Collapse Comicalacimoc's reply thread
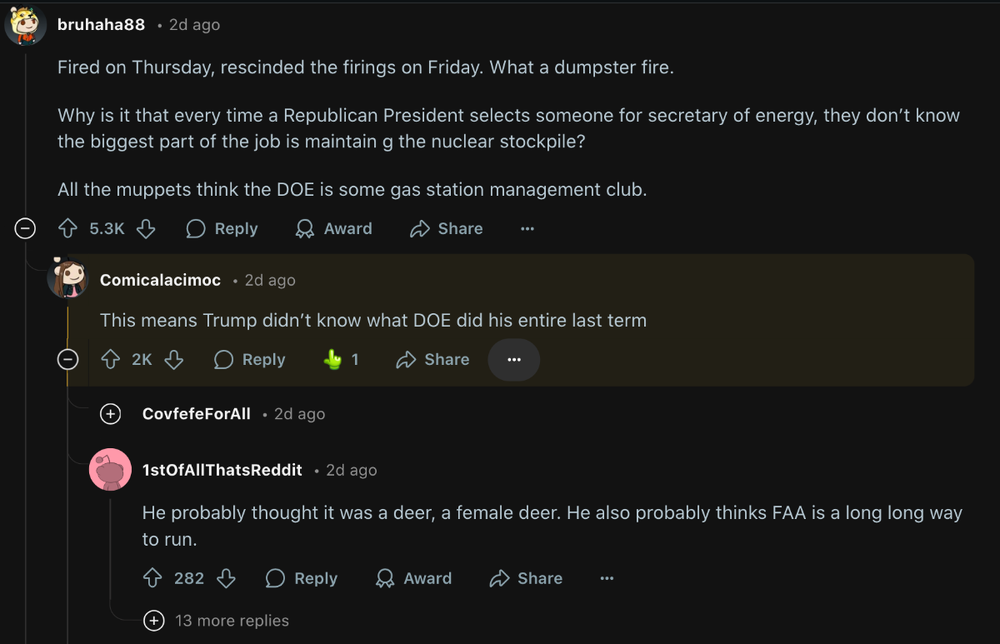Viewport: 1000px width, 644px height. [68, 360]
